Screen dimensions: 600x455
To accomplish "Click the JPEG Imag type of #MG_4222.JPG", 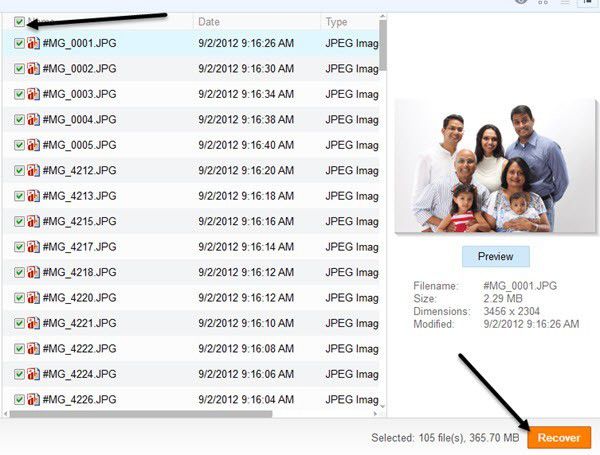I will tap(352, 349).
